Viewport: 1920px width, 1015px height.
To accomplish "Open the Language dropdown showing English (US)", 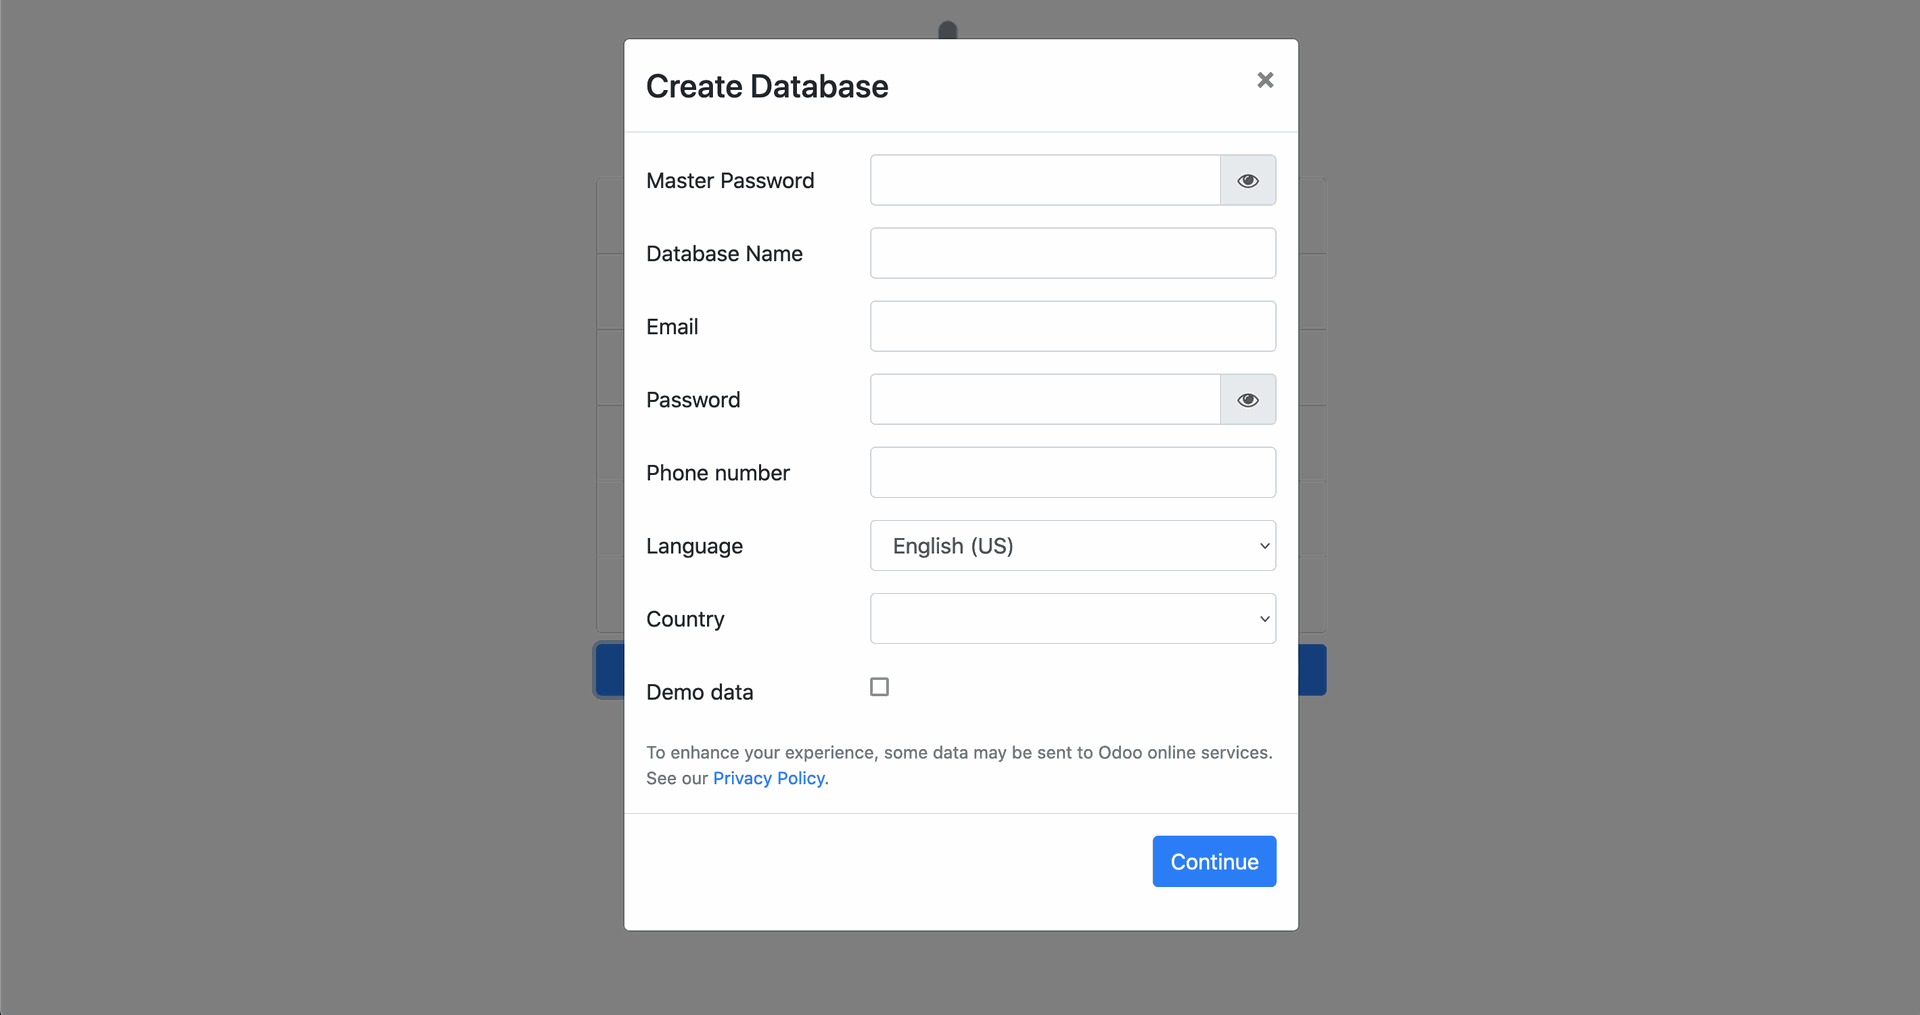I will (1072, 546).
